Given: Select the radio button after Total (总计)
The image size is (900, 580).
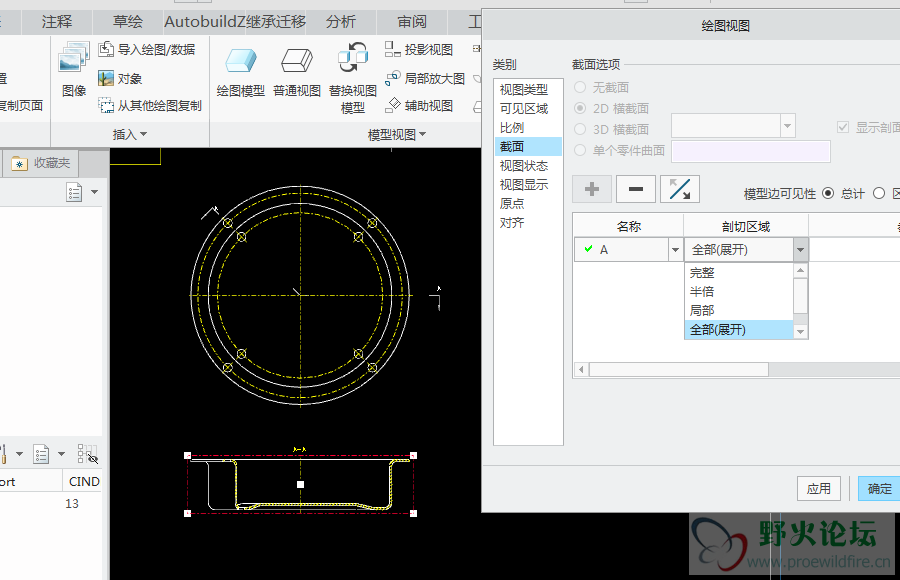Looking at the screenshot, I should coord(879,194).
